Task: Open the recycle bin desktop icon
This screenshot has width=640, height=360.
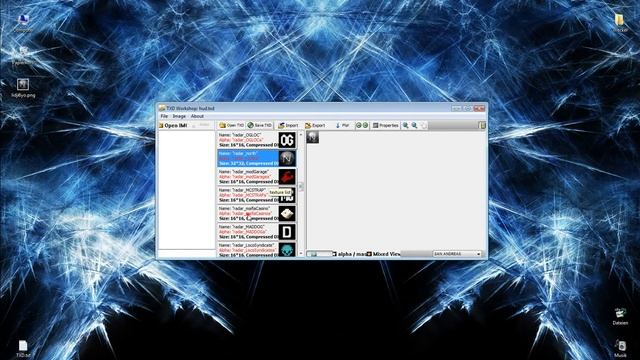Action: coord(23,56)
